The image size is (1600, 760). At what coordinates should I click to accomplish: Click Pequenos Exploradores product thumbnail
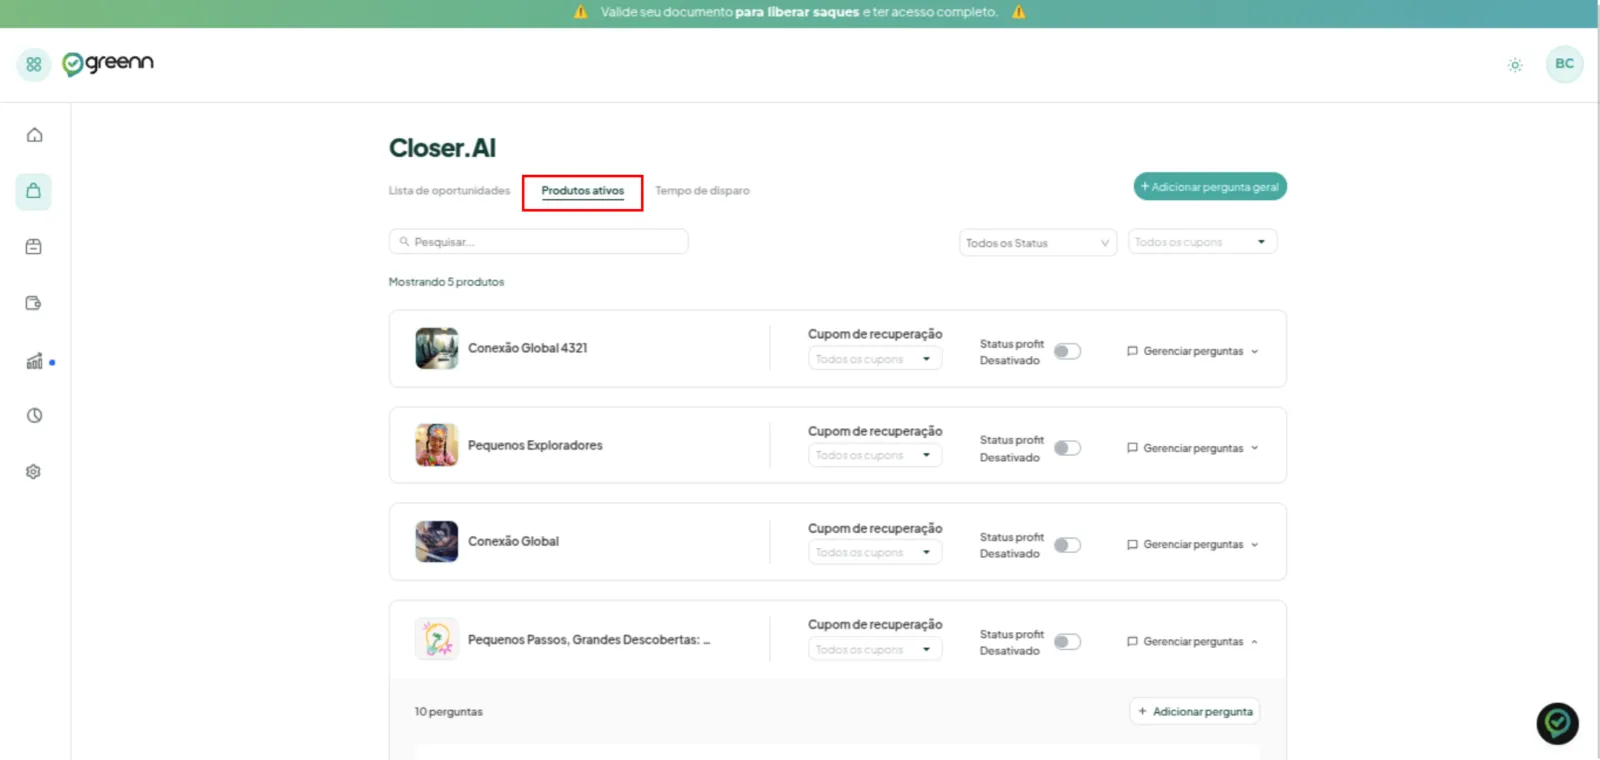[437, 445]
